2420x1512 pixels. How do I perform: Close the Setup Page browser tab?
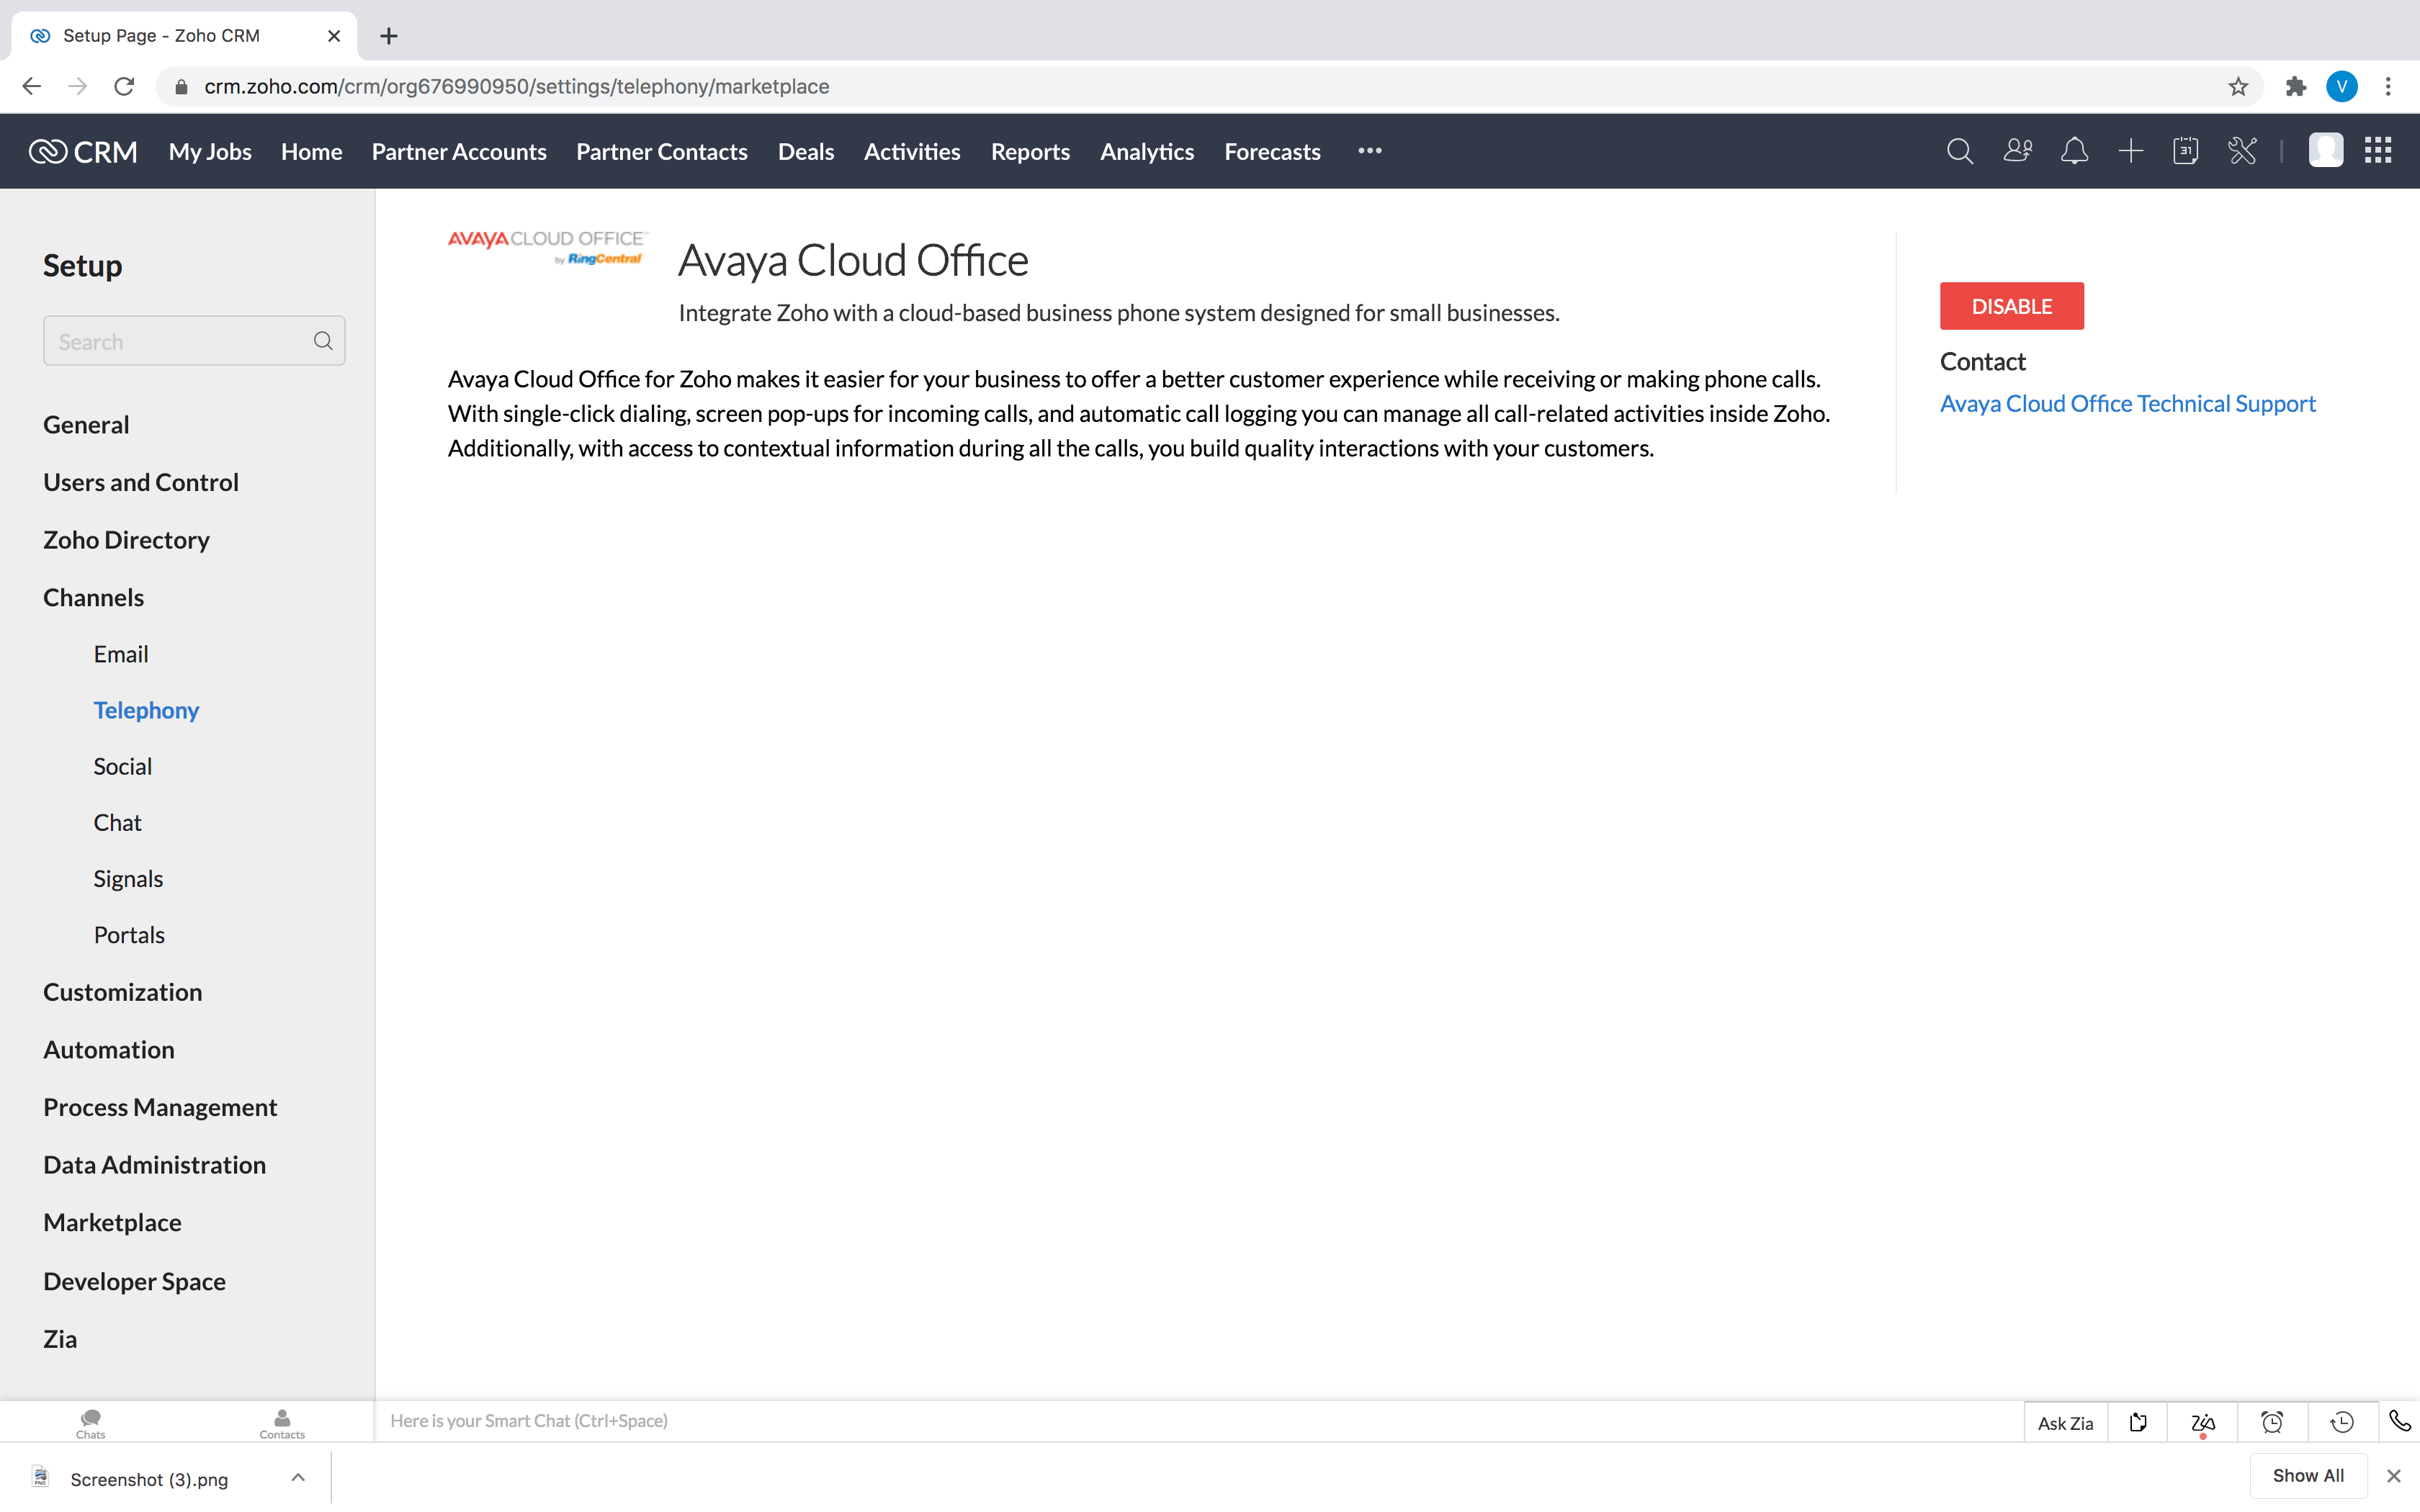[334, 36]
